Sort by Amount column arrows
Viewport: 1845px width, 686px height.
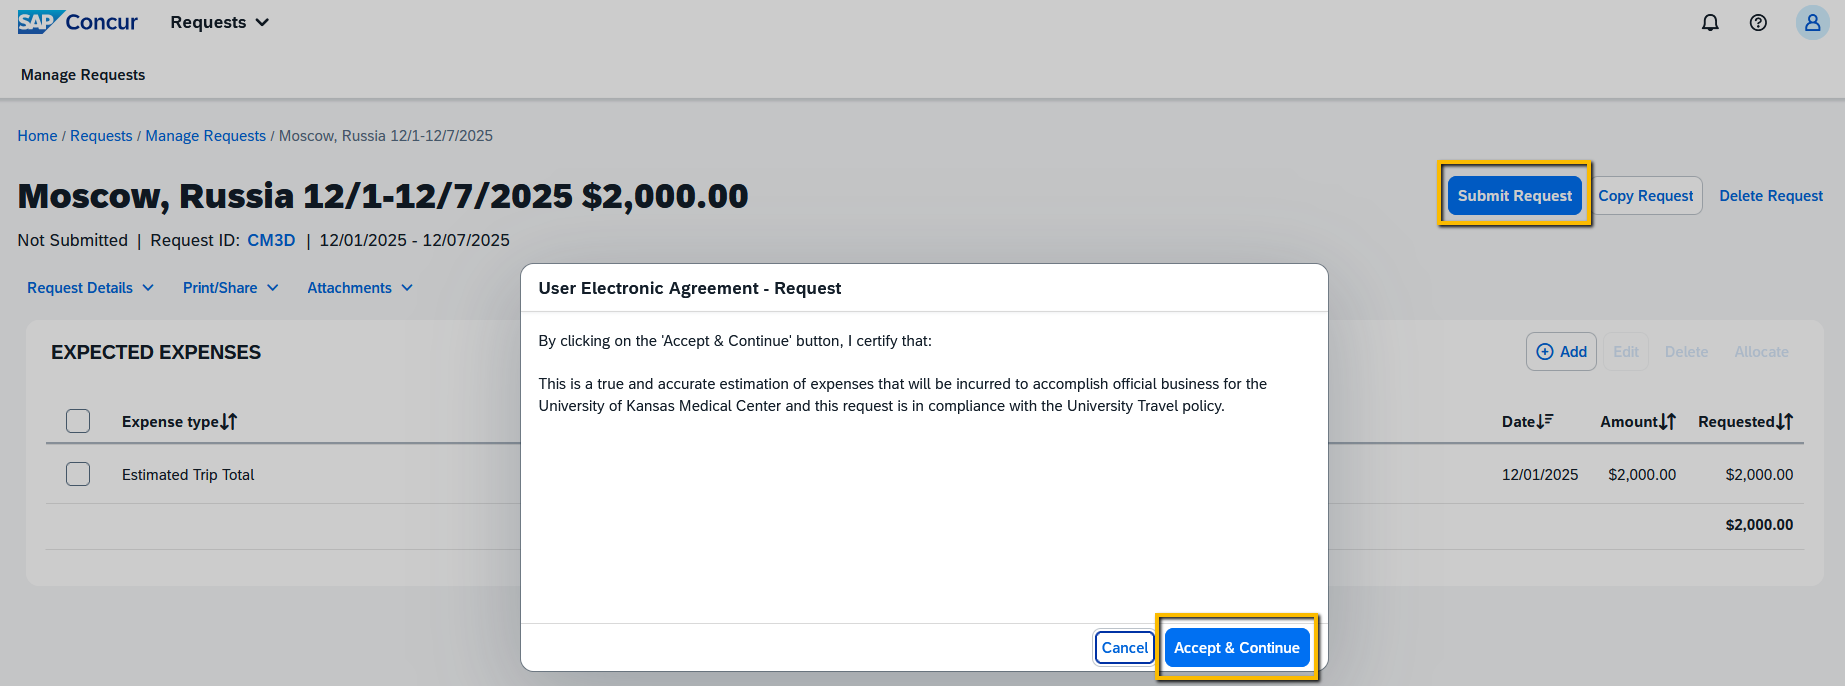1668,422
